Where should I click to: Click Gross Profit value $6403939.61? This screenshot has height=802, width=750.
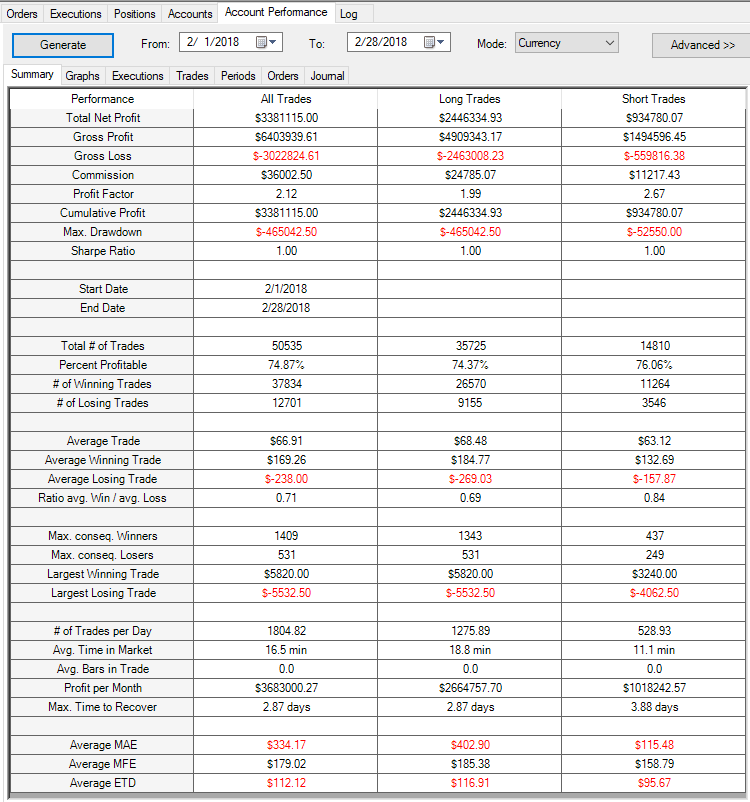pos(286,137)
